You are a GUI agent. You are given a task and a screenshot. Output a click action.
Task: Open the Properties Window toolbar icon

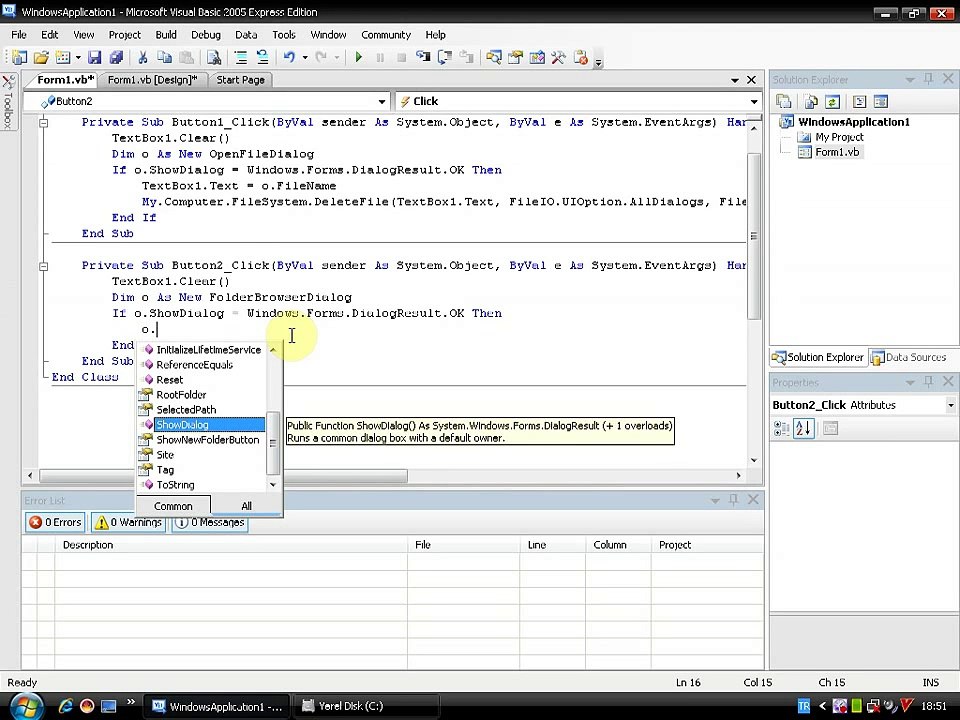515,58
